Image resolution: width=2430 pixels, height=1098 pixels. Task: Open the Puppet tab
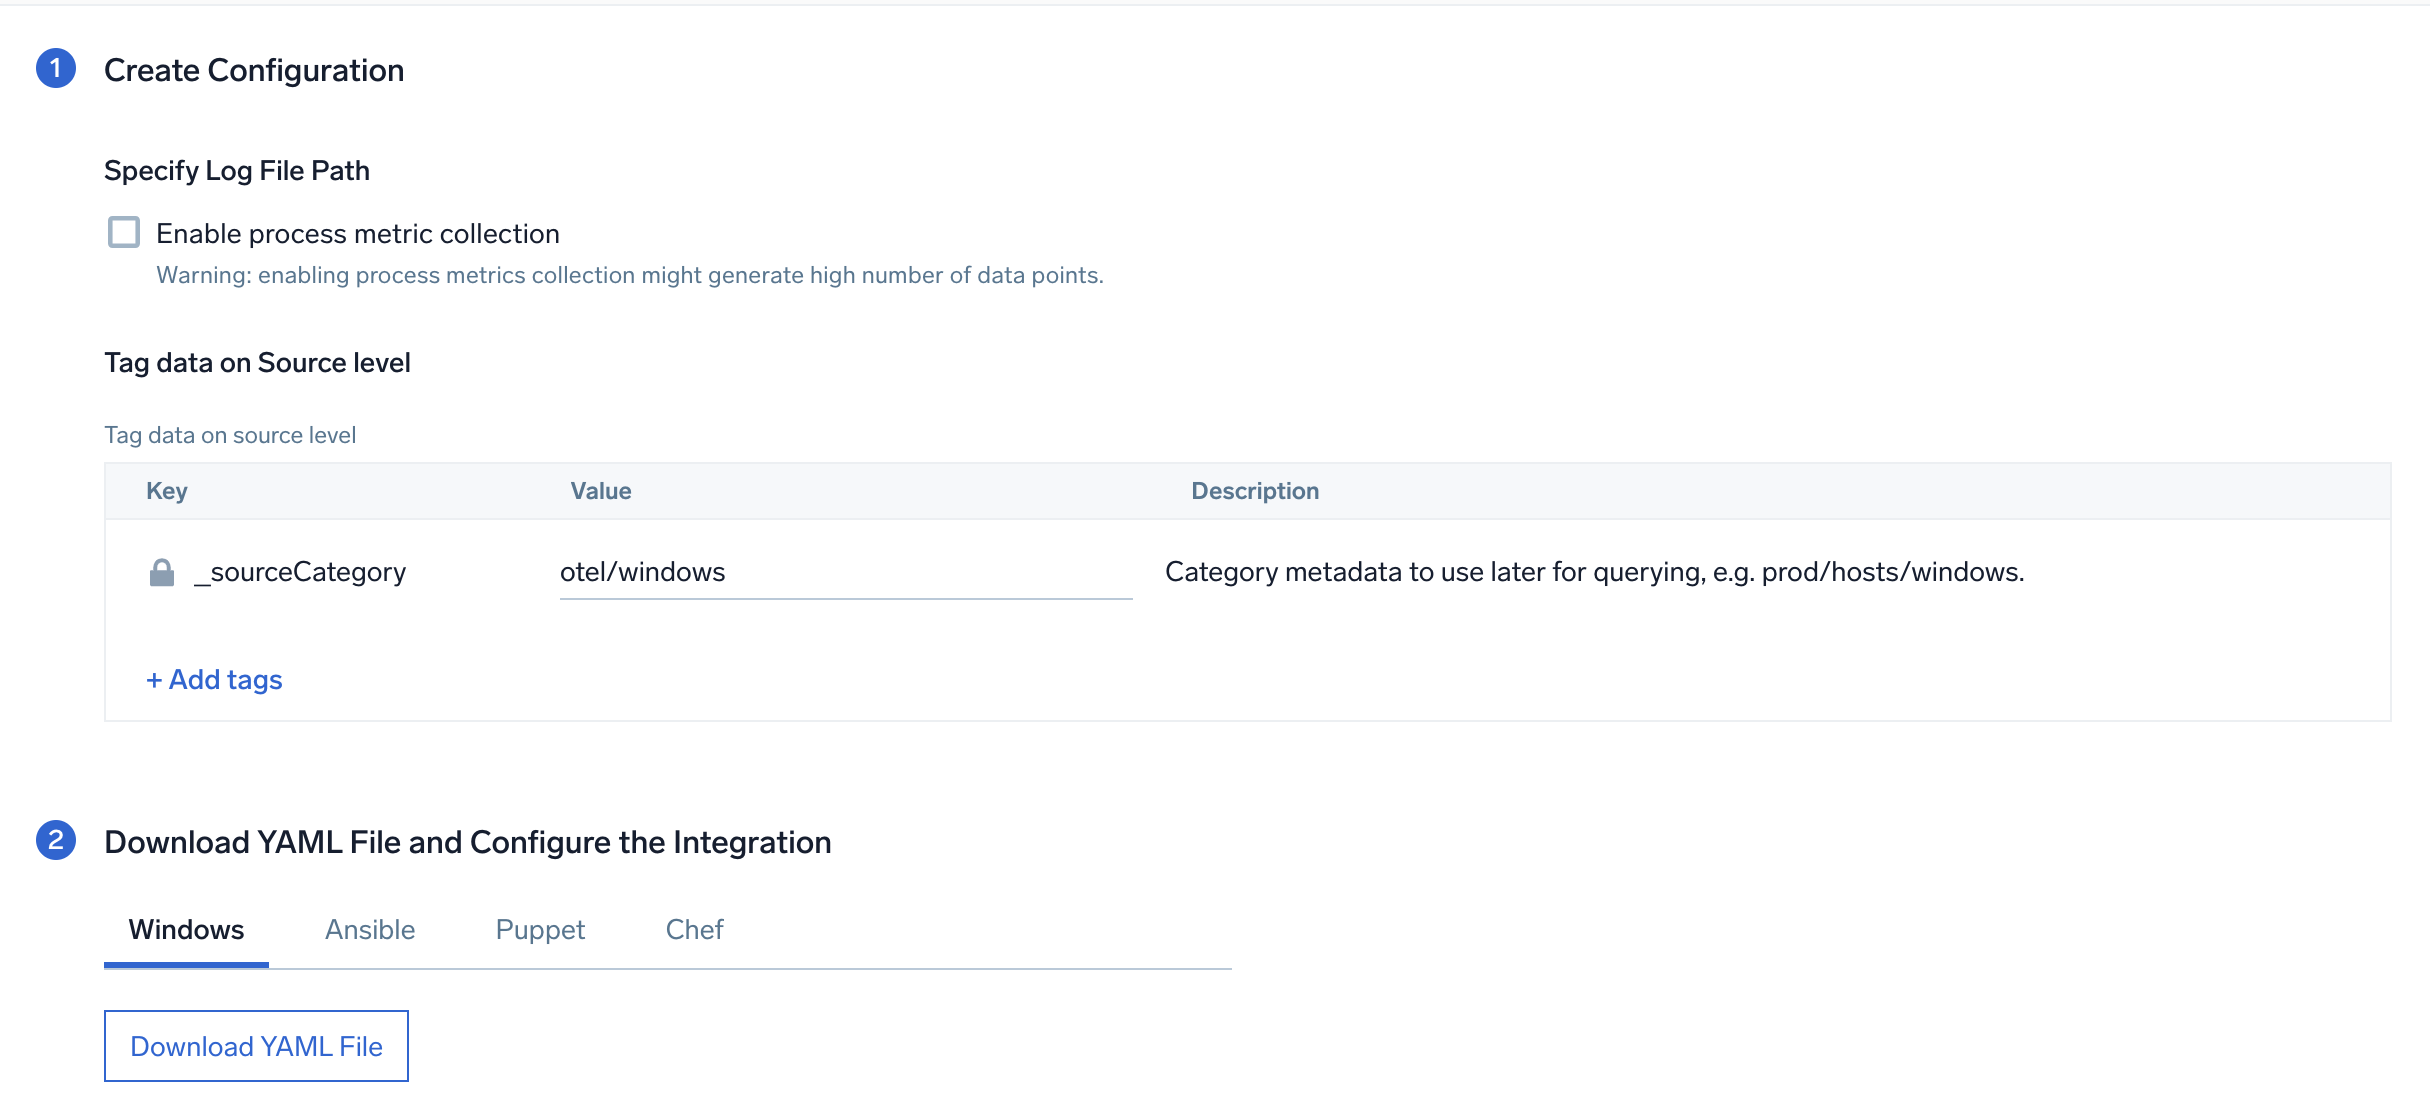click(540, 930)
